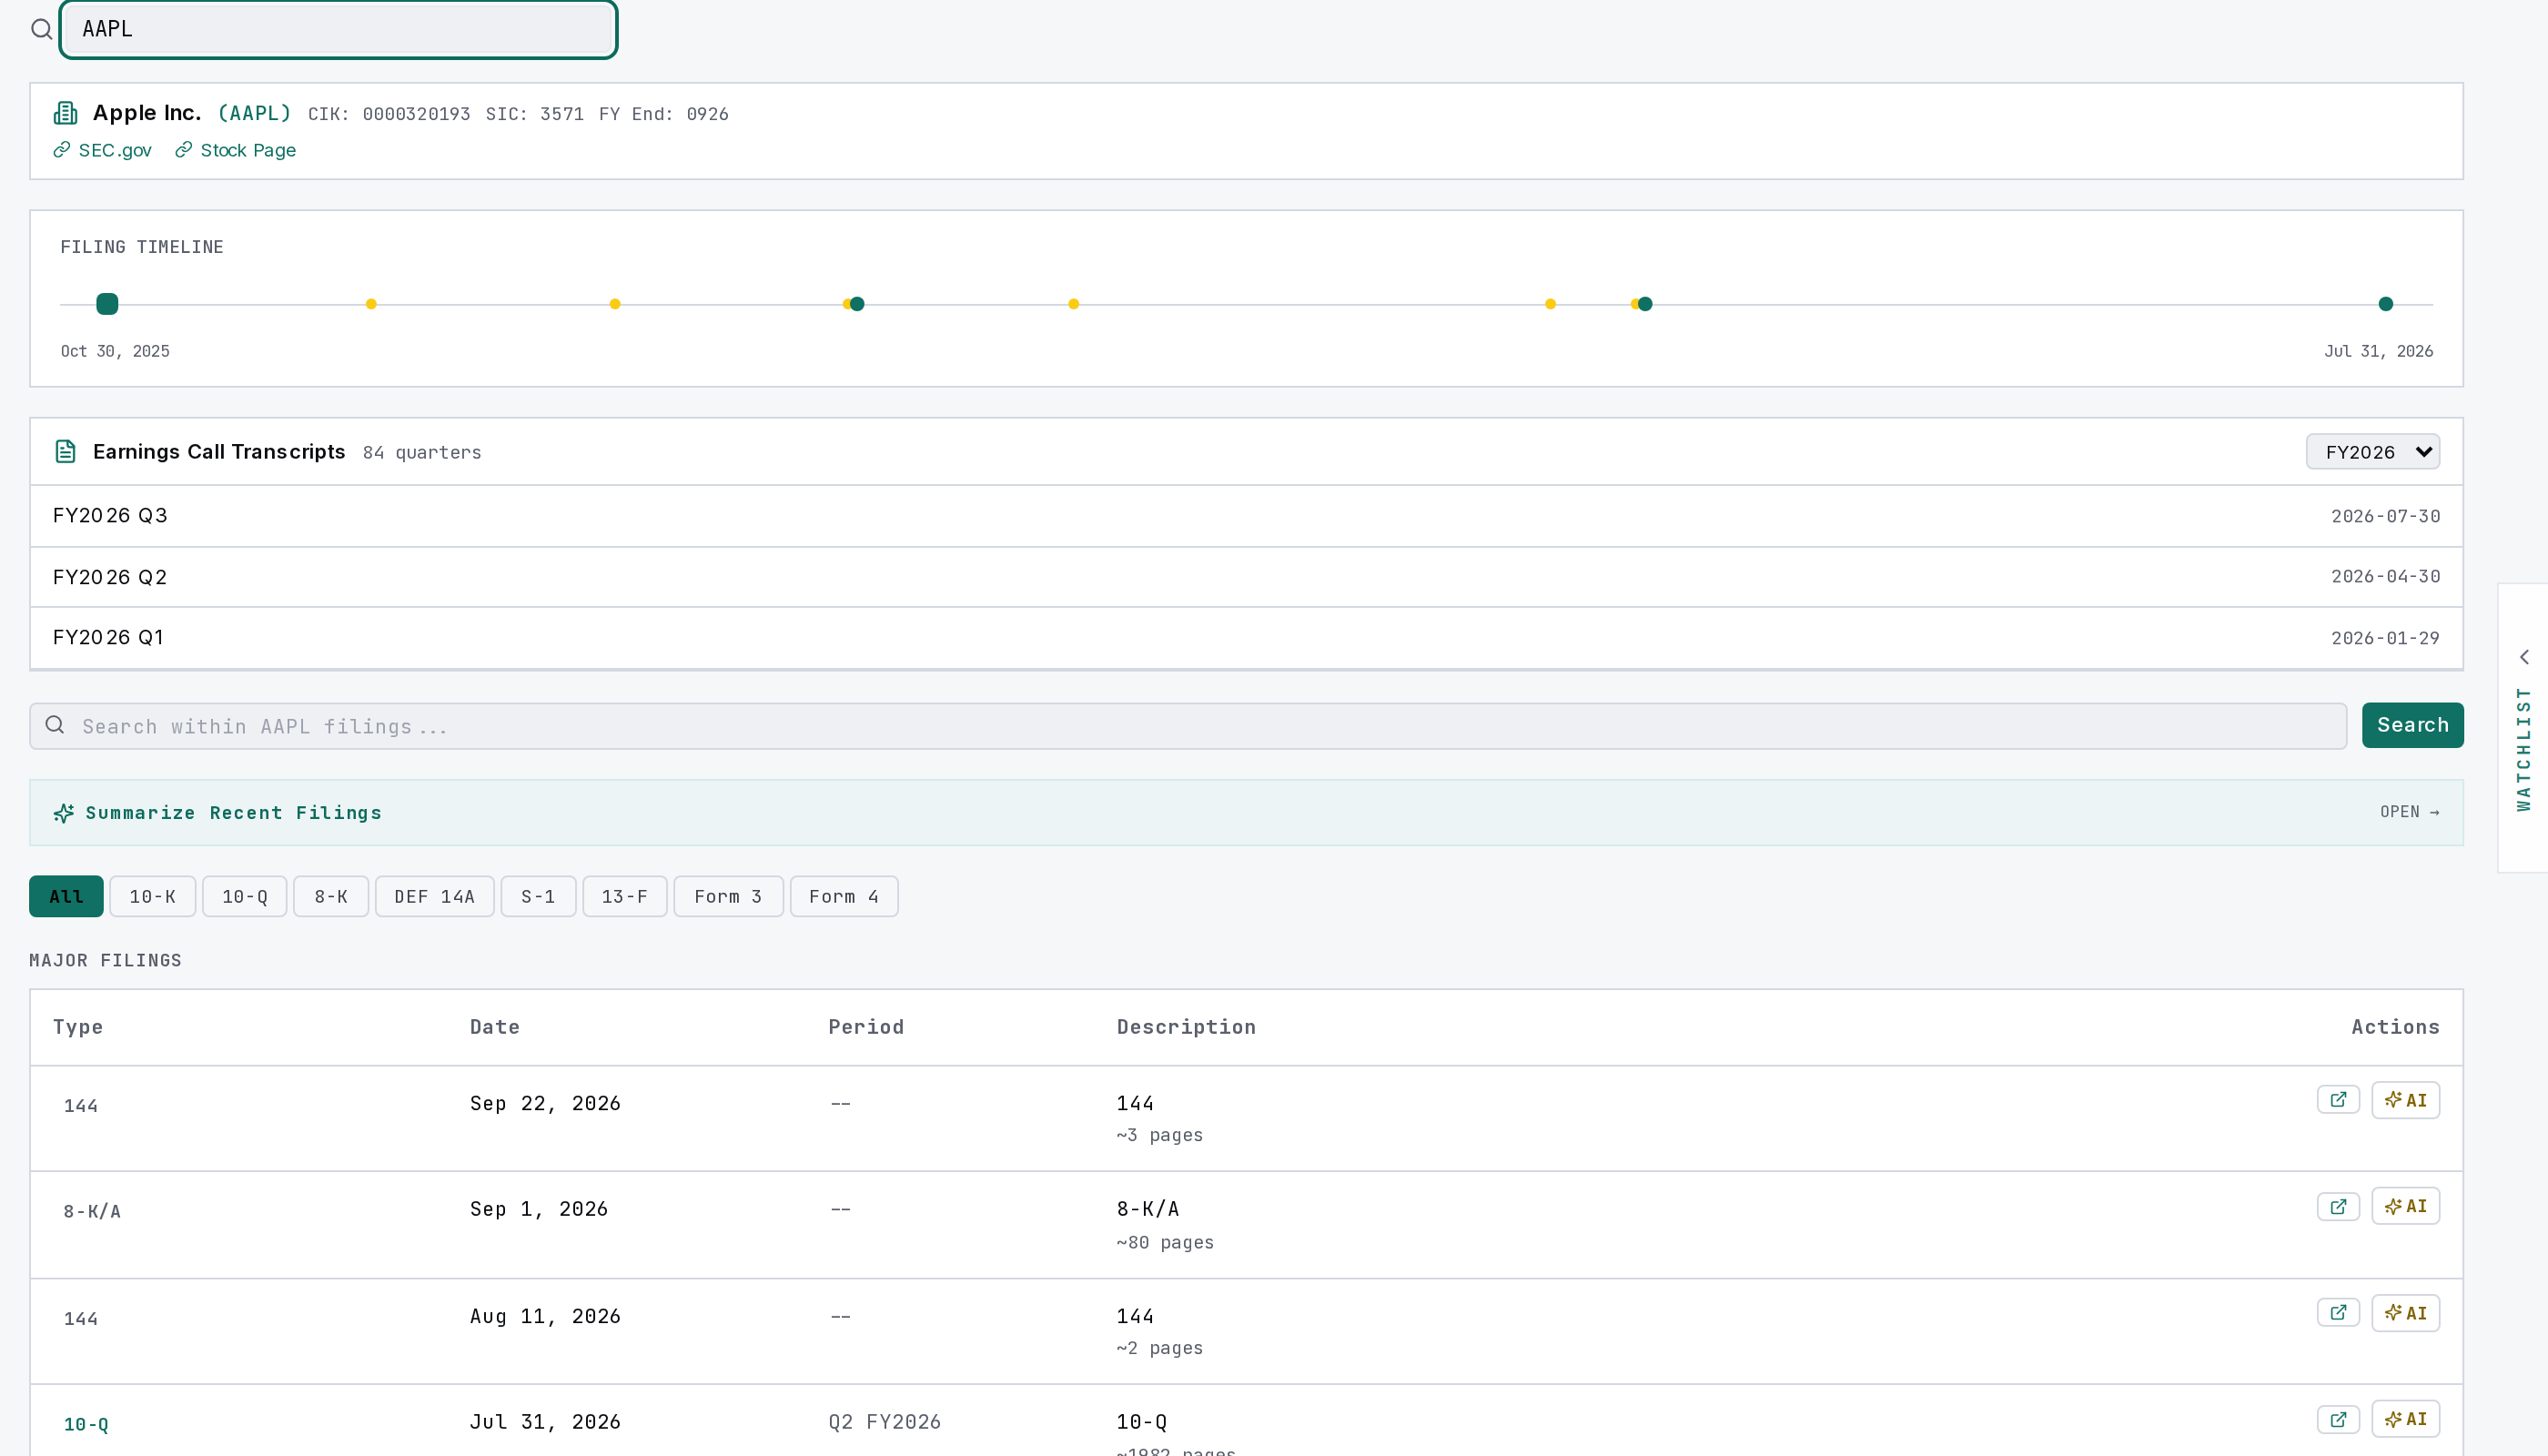Click the green Search button
Viewport: 2548px width, 1456px height.
click(x=2412, y=725)
